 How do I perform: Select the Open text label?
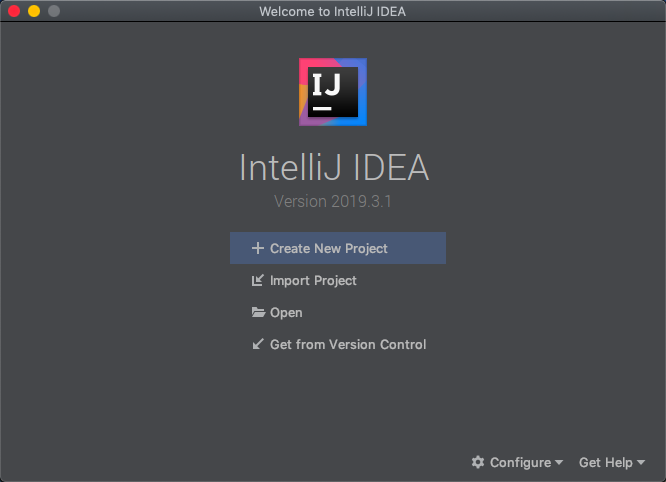[286, 313]
